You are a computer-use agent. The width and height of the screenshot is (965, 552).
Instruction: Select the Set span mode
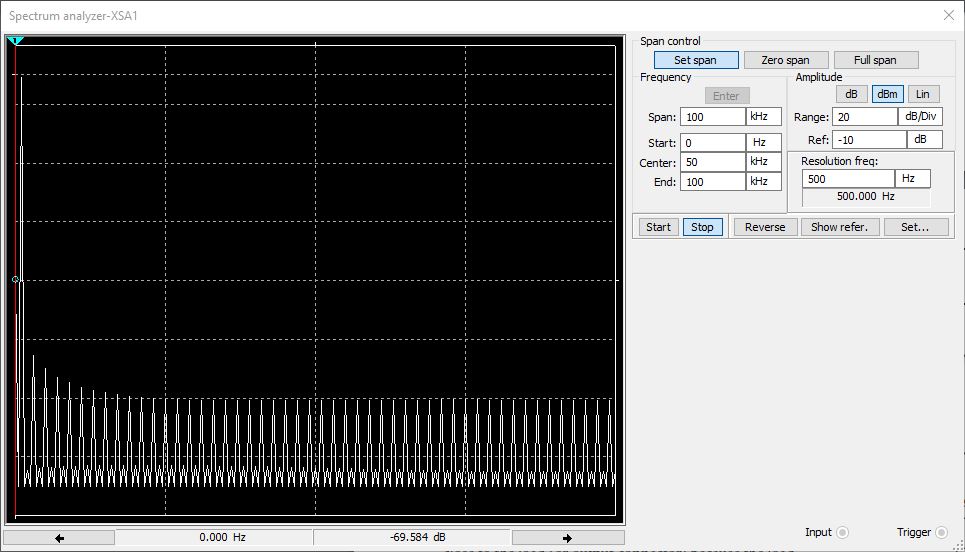tap(696, 60)
